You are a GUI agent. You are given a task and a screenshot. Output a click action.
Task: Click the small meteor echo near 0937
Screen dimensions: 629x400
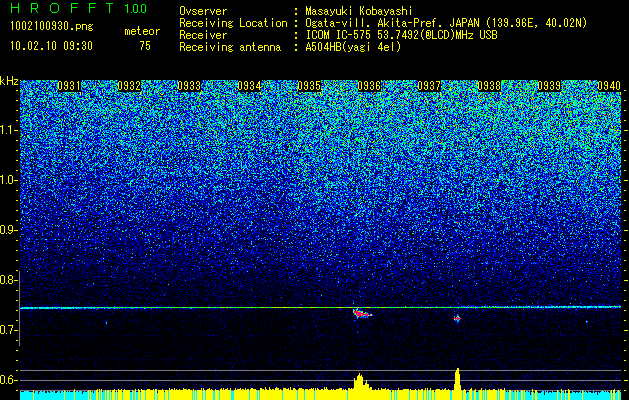tap(457, 318)
